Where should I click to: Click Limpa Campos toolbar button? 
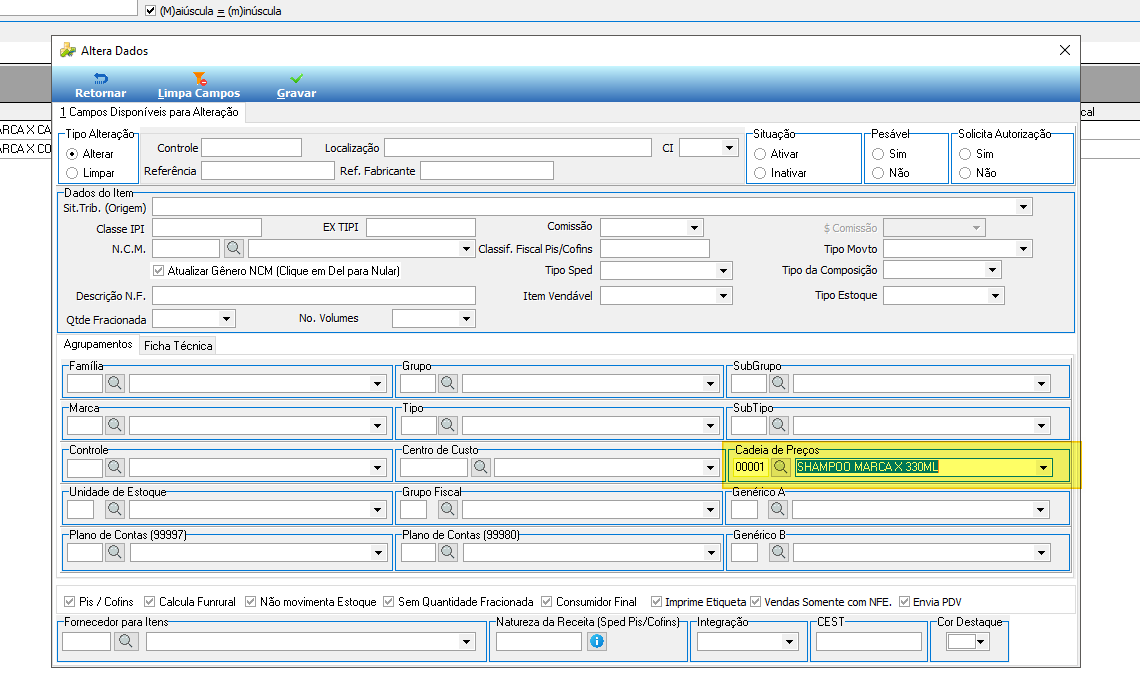tap(198, 86)
